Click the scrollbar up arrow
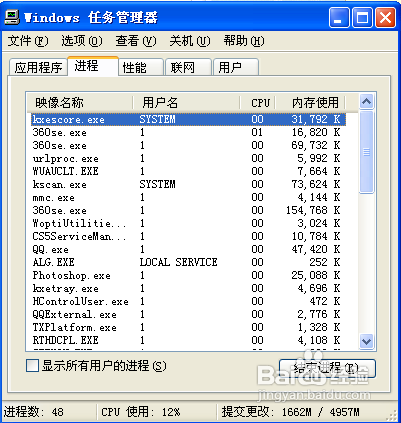401x423 pixels. pos(367,101)
